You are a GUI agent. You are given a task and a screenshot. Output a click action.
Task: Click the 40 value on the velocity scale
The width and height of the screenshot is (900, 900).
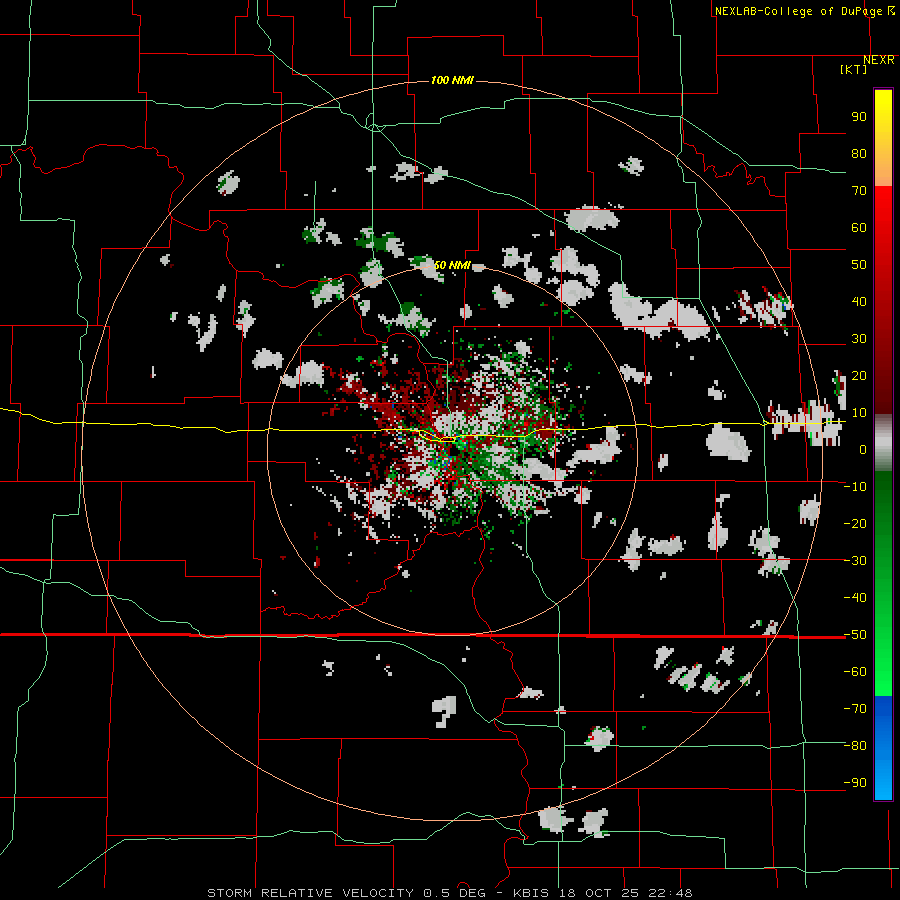(x=859, y=301)
